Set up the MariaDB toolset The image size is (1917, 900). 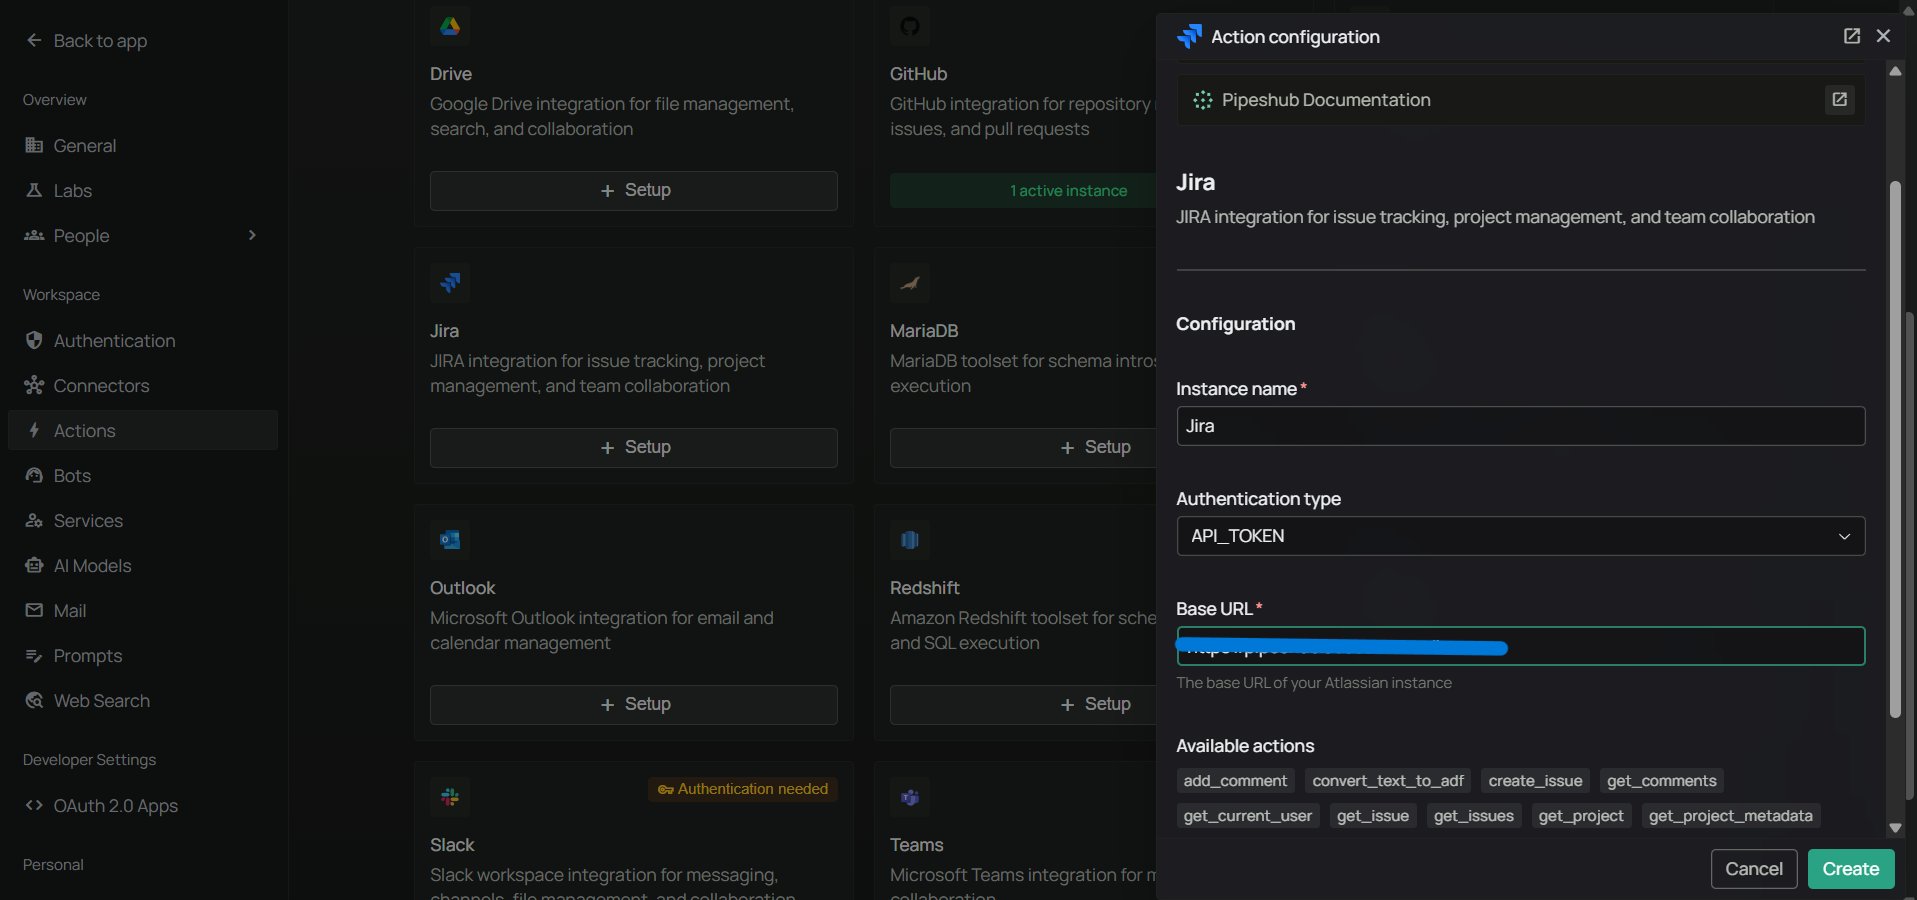[1024, 448]
